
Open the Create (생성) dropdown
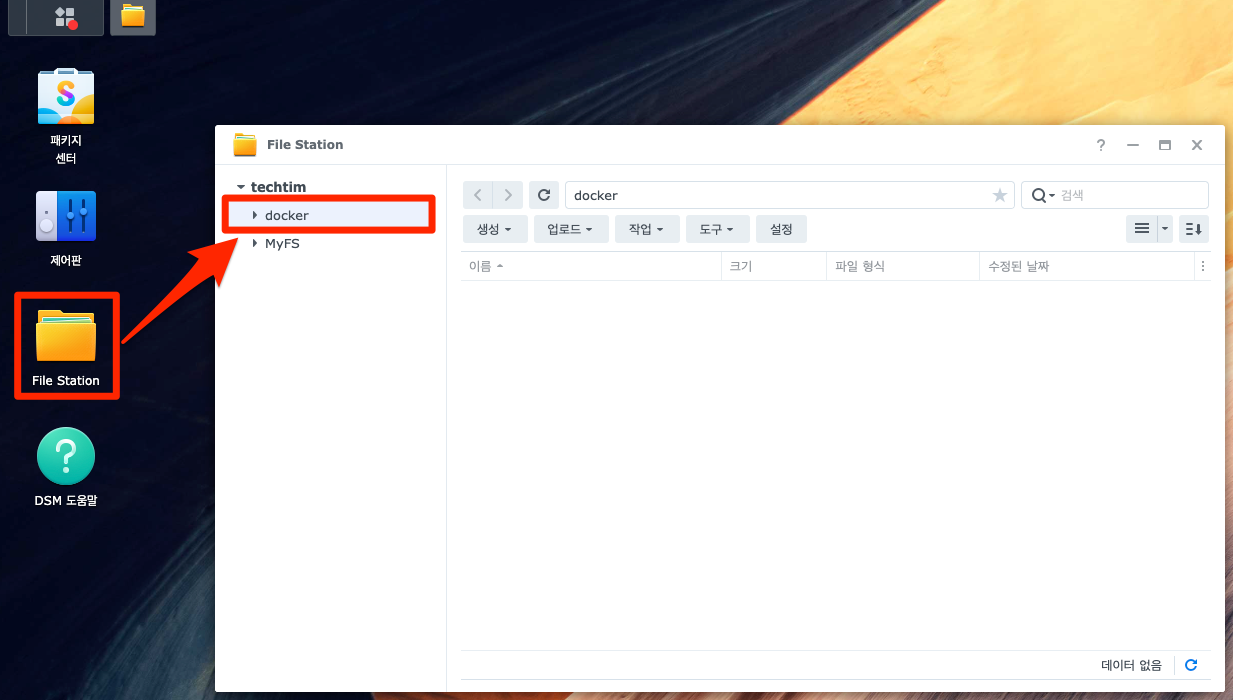pyautogui.click(x=495, y=229)
